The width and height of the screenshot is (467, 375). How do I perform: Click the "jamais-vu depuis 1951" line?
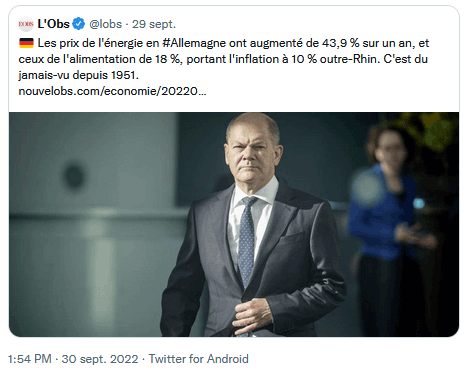click(78, 75)
